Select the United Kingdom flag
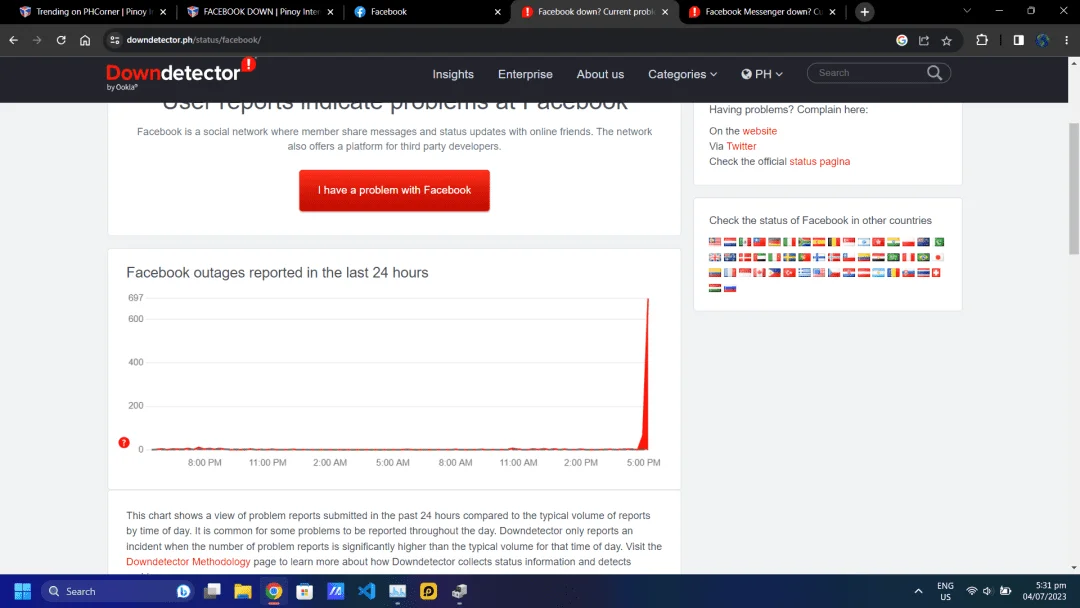1080x608 pixels. tap(715, 258)
